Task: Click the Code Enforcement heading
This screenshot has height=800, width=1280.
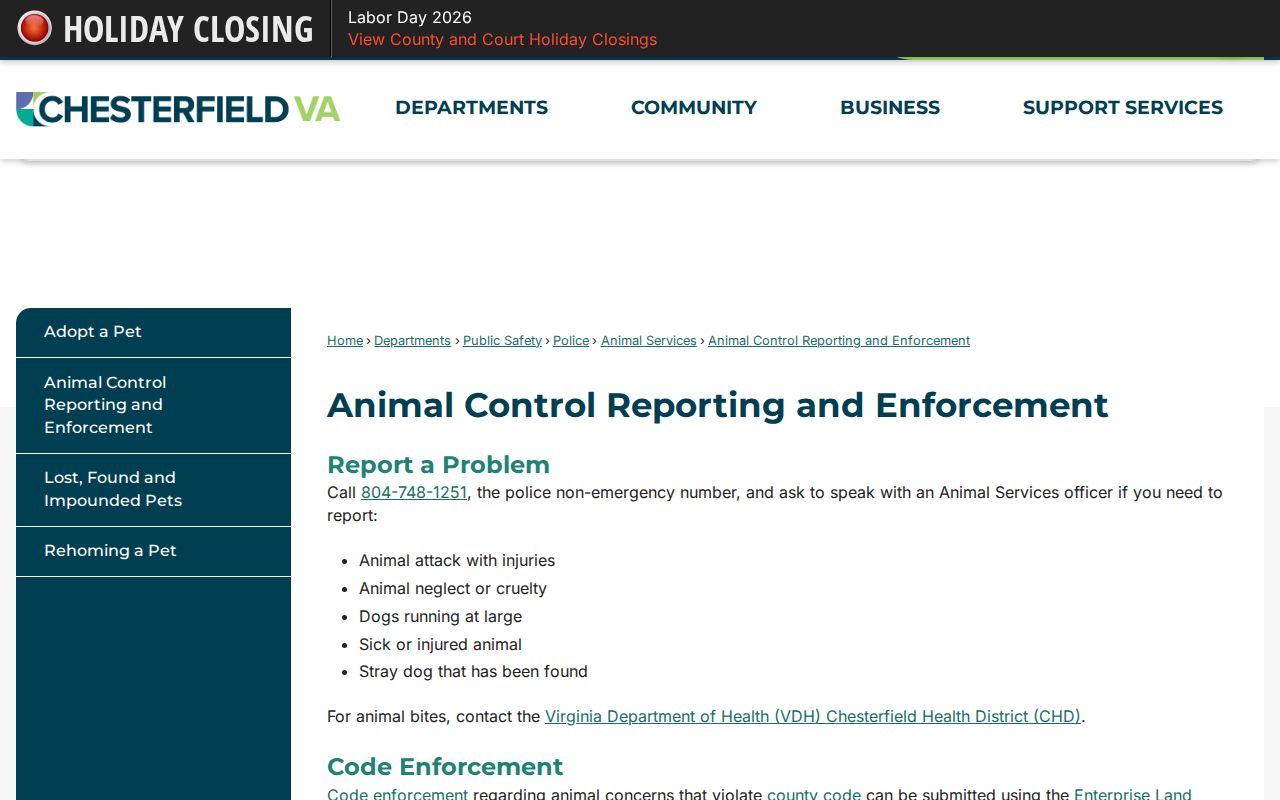Action: tap(445, 767)
